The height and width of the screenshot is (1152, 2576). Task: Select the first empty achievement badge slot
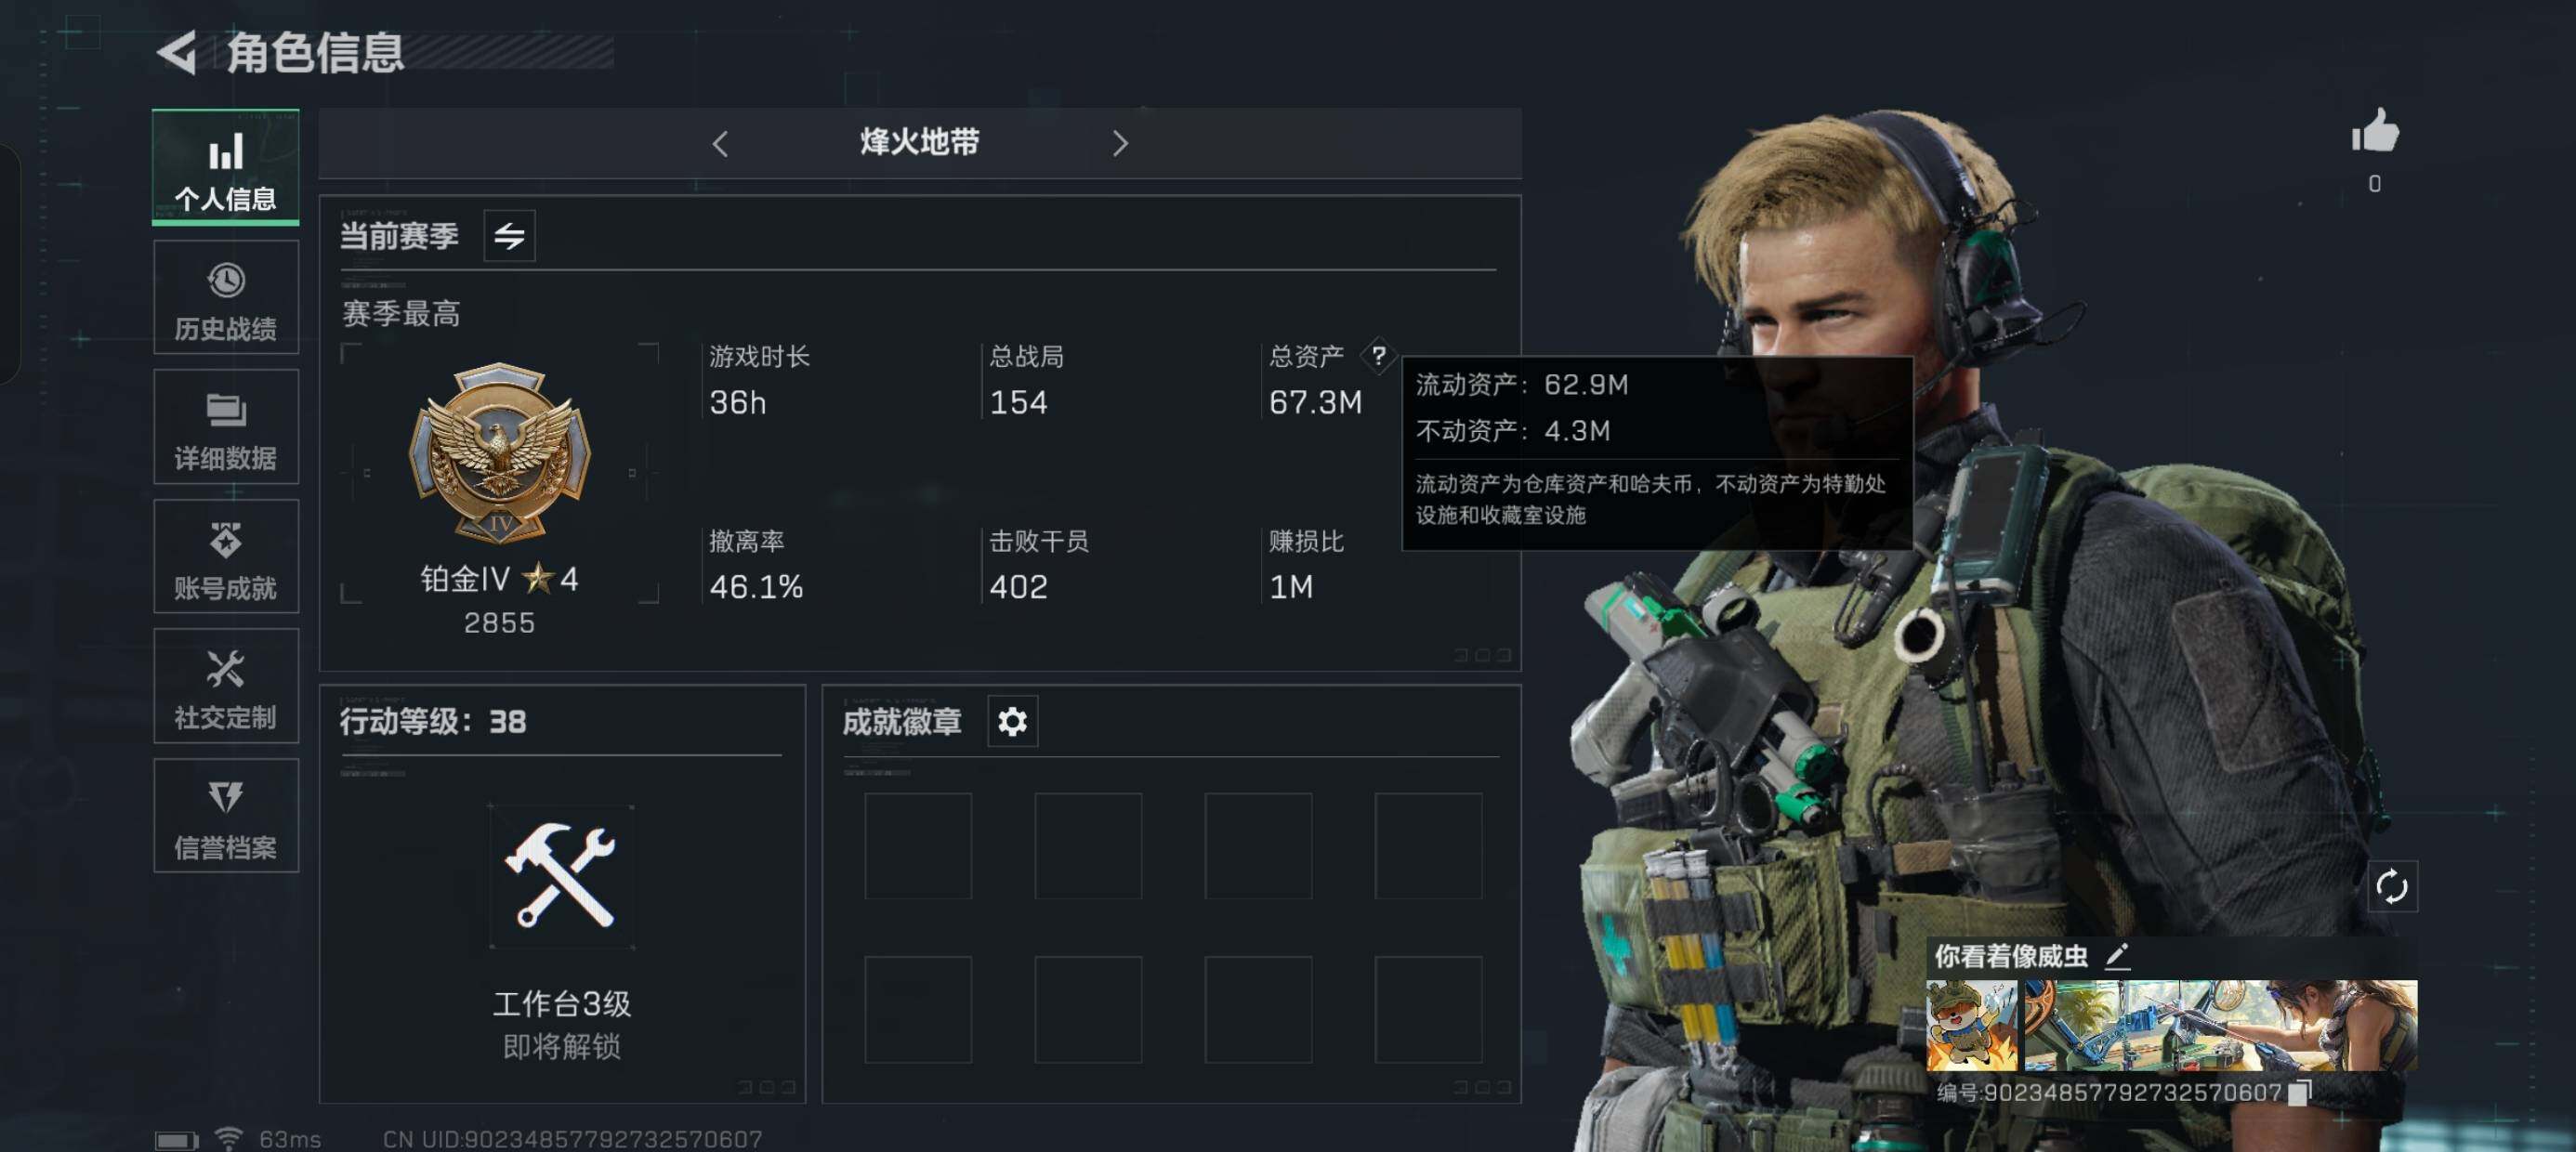click(x=917, y=846)
